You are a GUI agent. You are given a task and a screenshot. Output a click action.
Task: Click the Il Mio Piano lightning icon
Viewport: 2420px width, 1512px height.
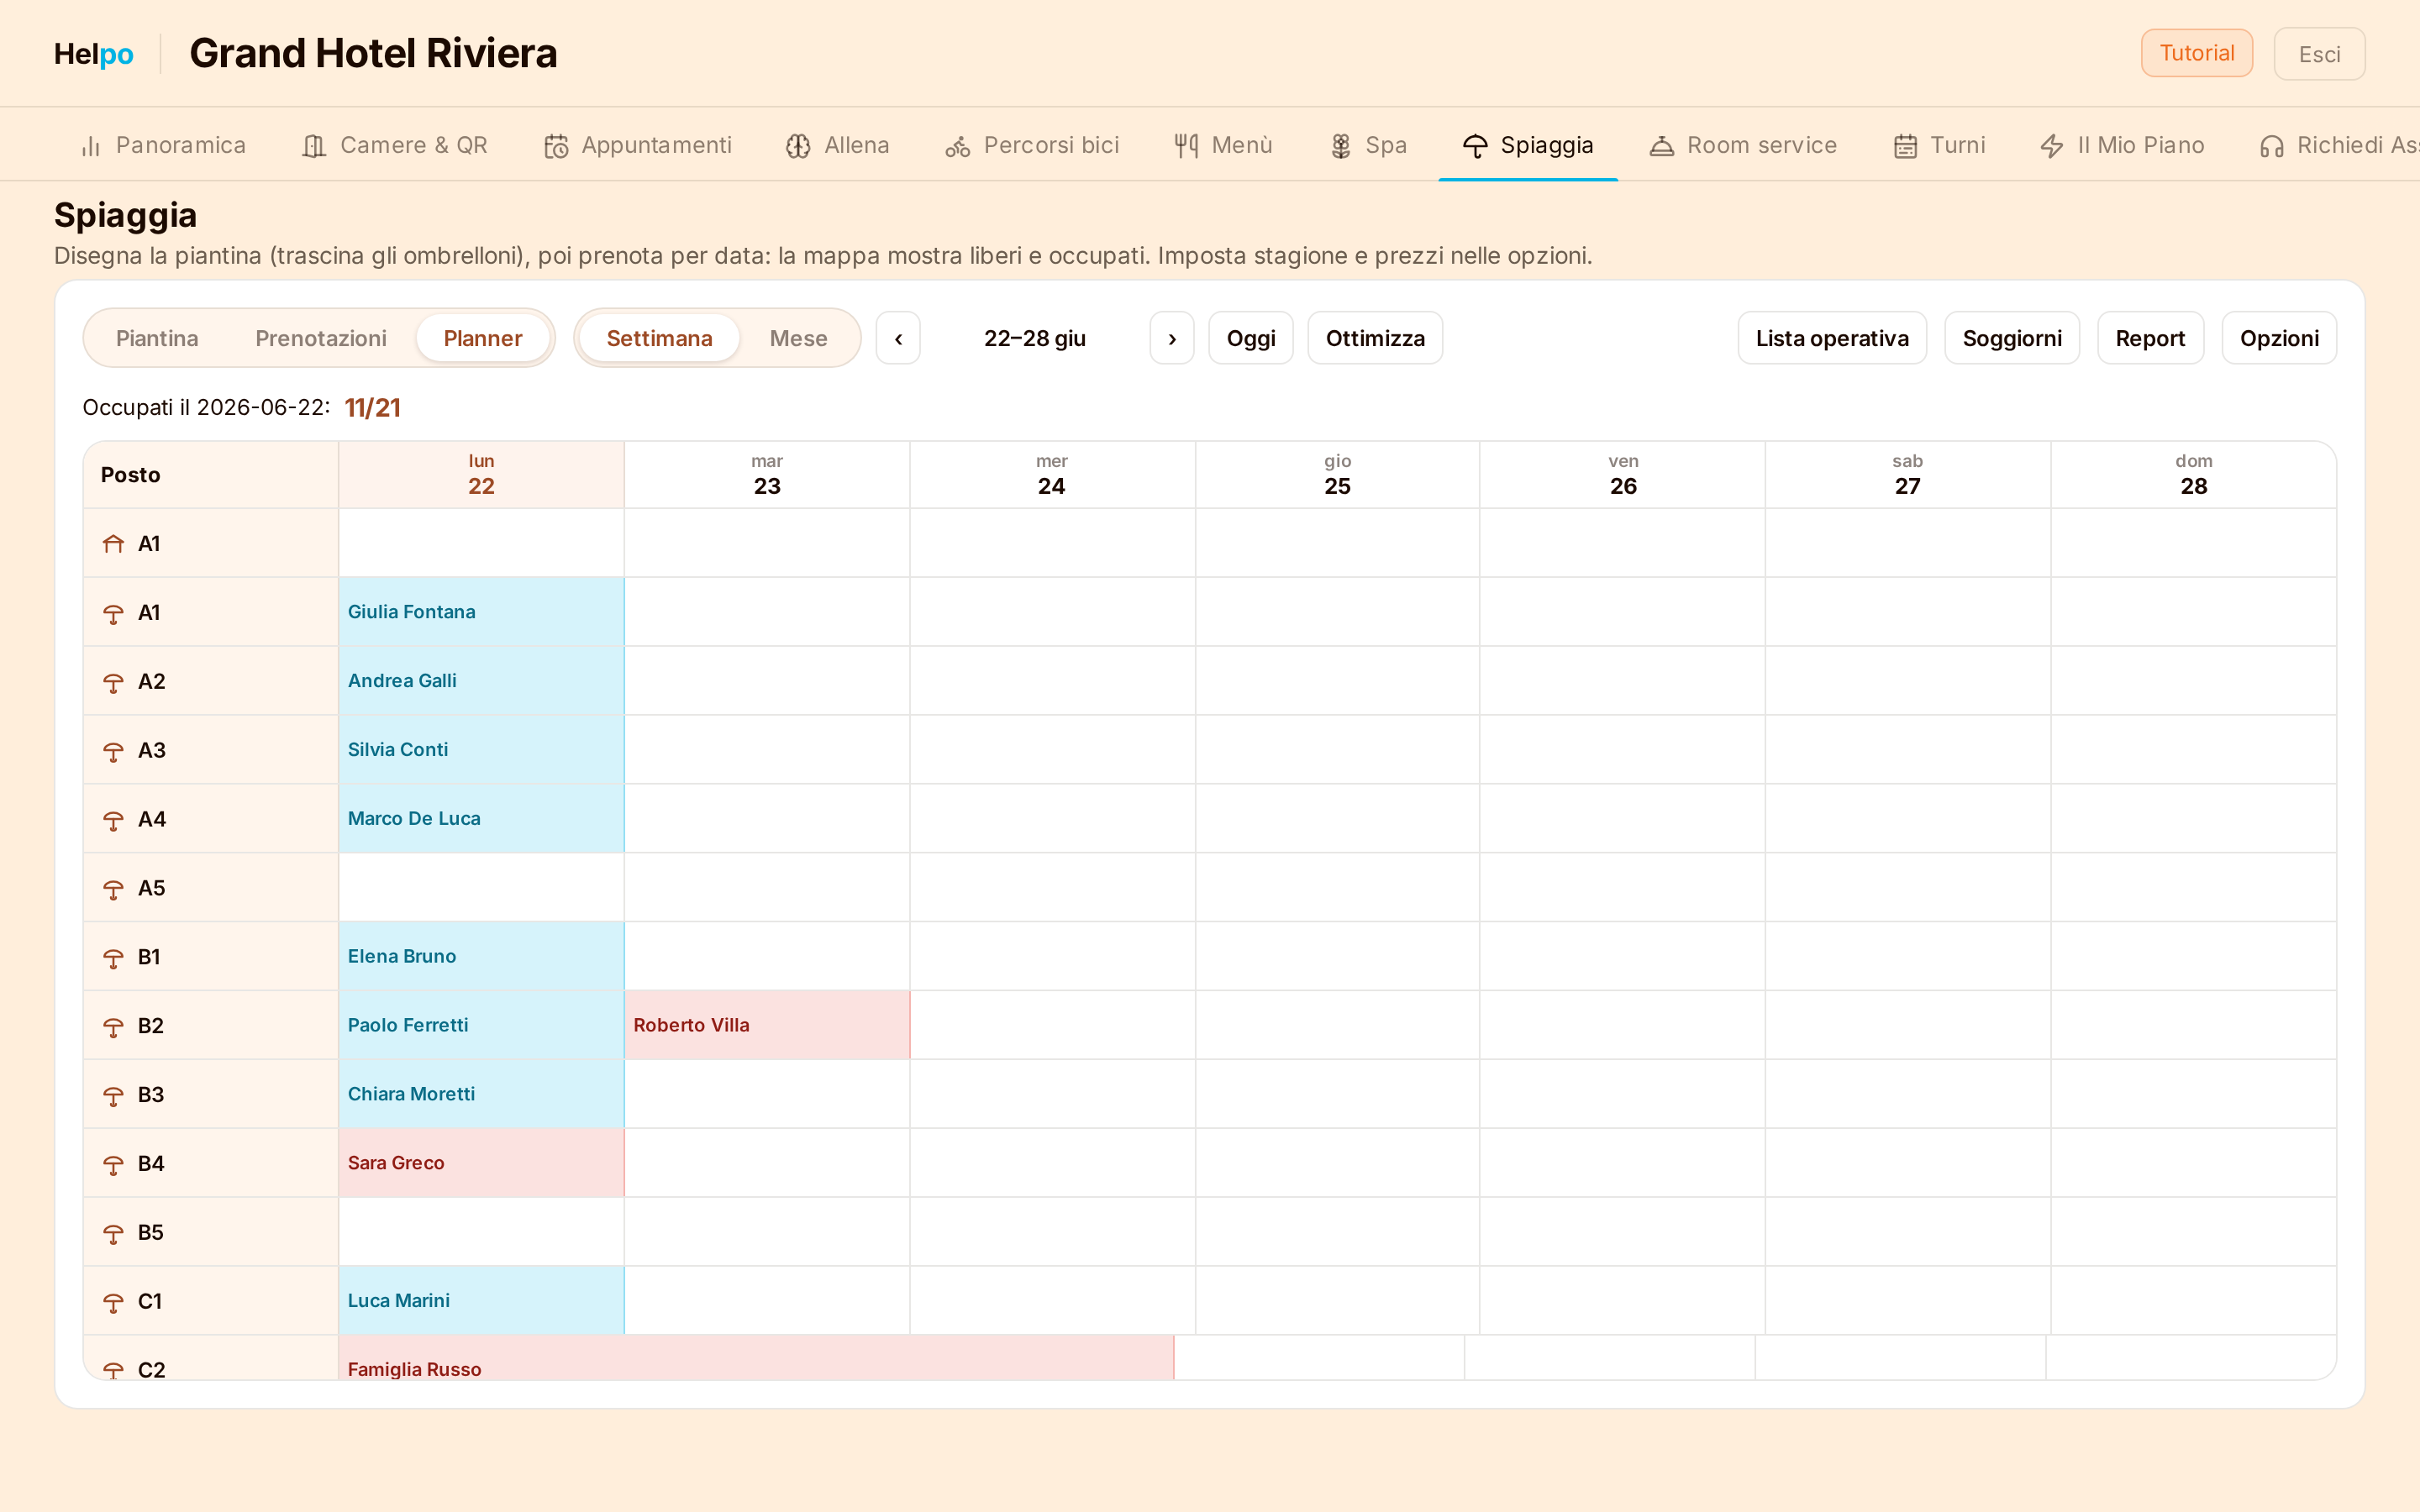coord(2052,146)
